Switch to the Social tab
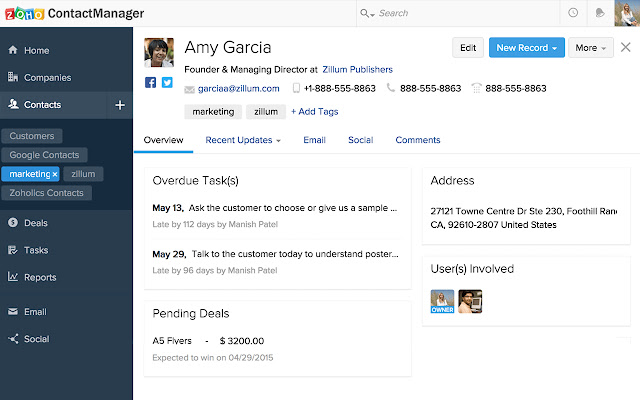 [360, 140]
